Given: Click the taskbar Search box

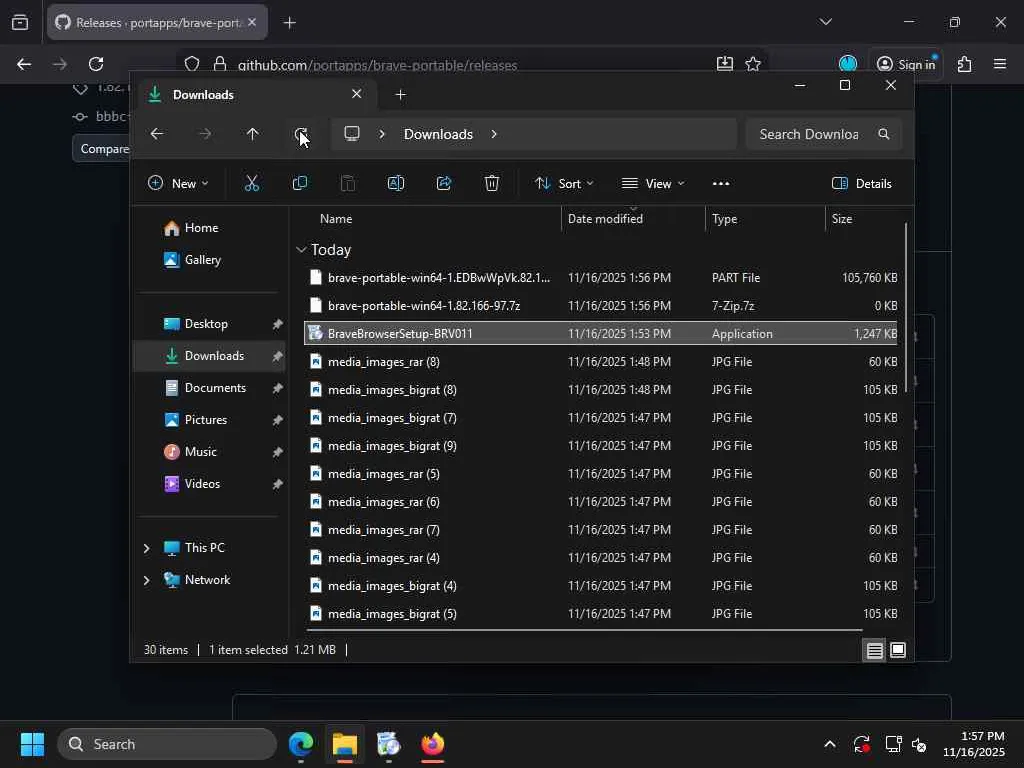Looking at the screenshot, I should (x=168, y=744).
